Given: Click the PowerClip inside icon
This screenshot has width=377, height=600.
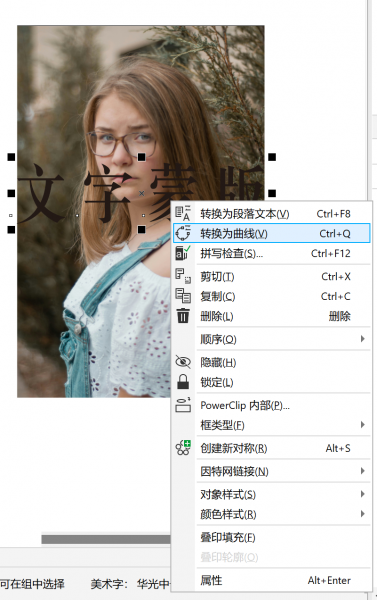Looking at the screenshot, I should [183, 405].
